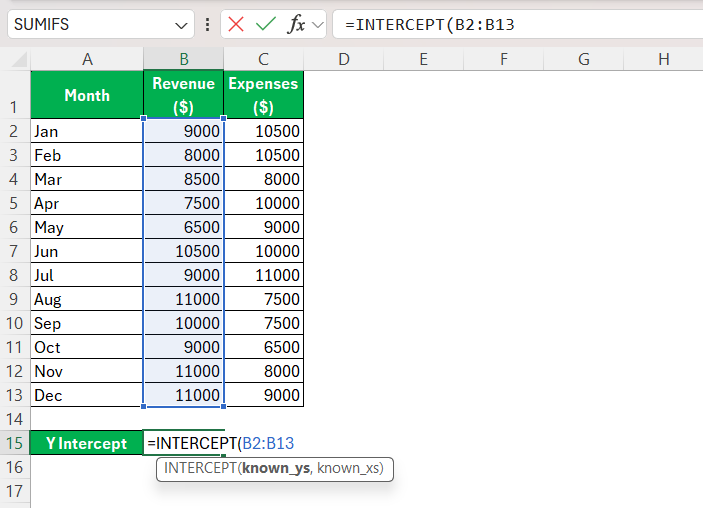Click Apr revenue cell 7500

point(183,203)
